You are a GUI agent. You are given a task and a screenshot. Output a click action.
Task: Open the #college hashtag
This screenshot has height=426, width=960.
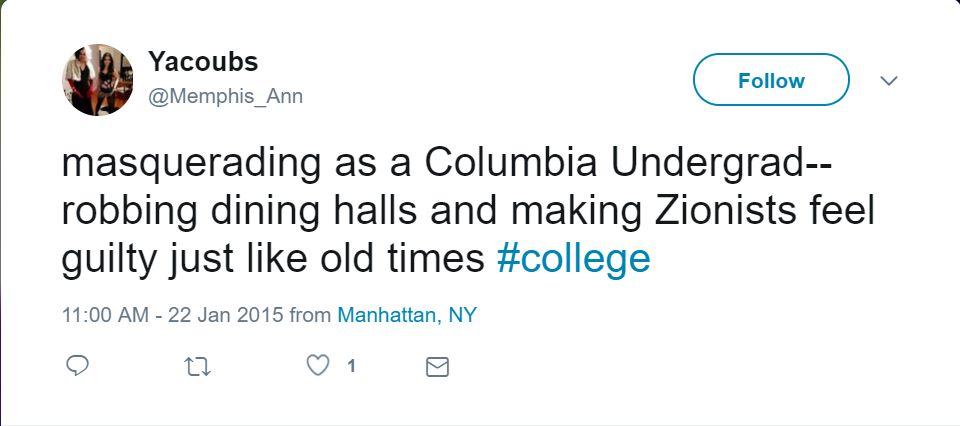click(573, 259)
